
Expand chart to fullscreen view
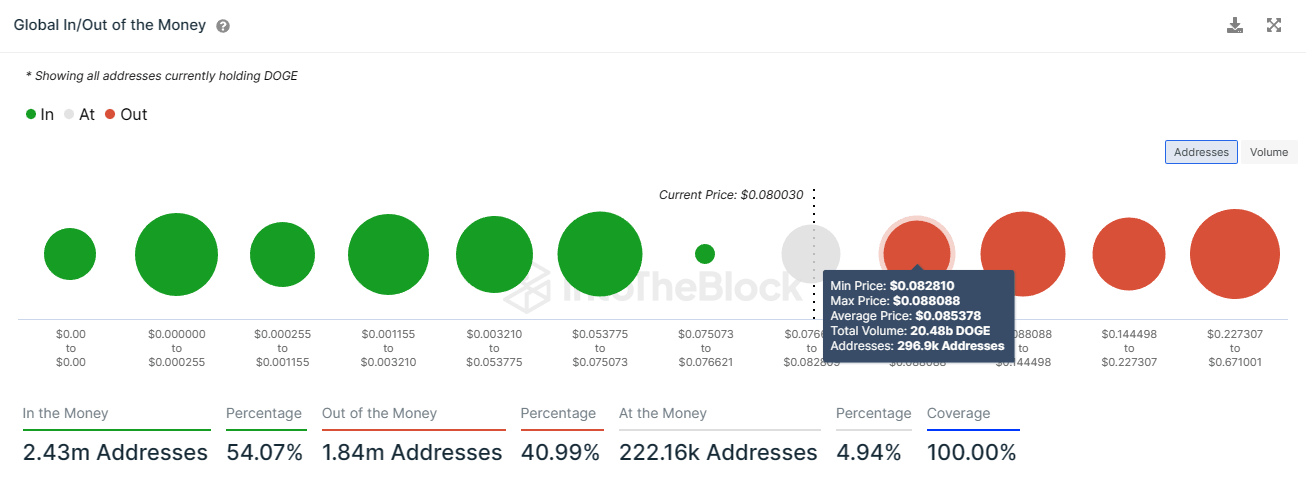[1274, 25]
